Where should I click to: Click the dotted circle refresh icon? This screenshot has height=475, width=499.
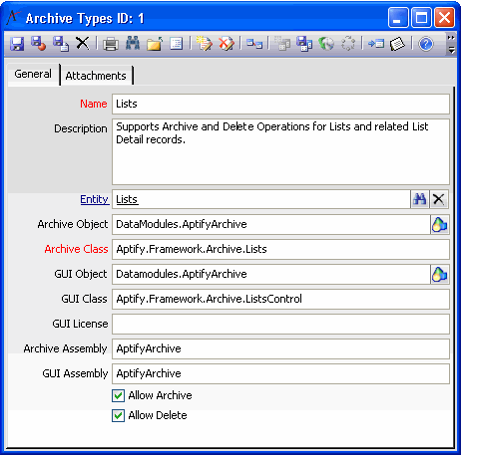pyautogui.click(x=348, y=44)
